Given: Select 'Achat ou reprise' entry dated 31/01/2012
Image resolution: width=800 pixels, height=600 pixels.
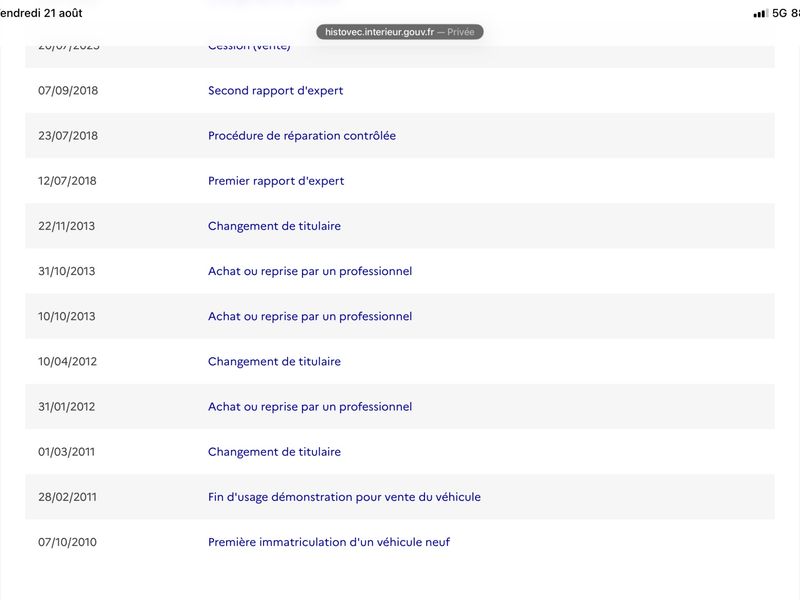Looking at the screenshot, I should pyautogui.click(x=310, y=407).
